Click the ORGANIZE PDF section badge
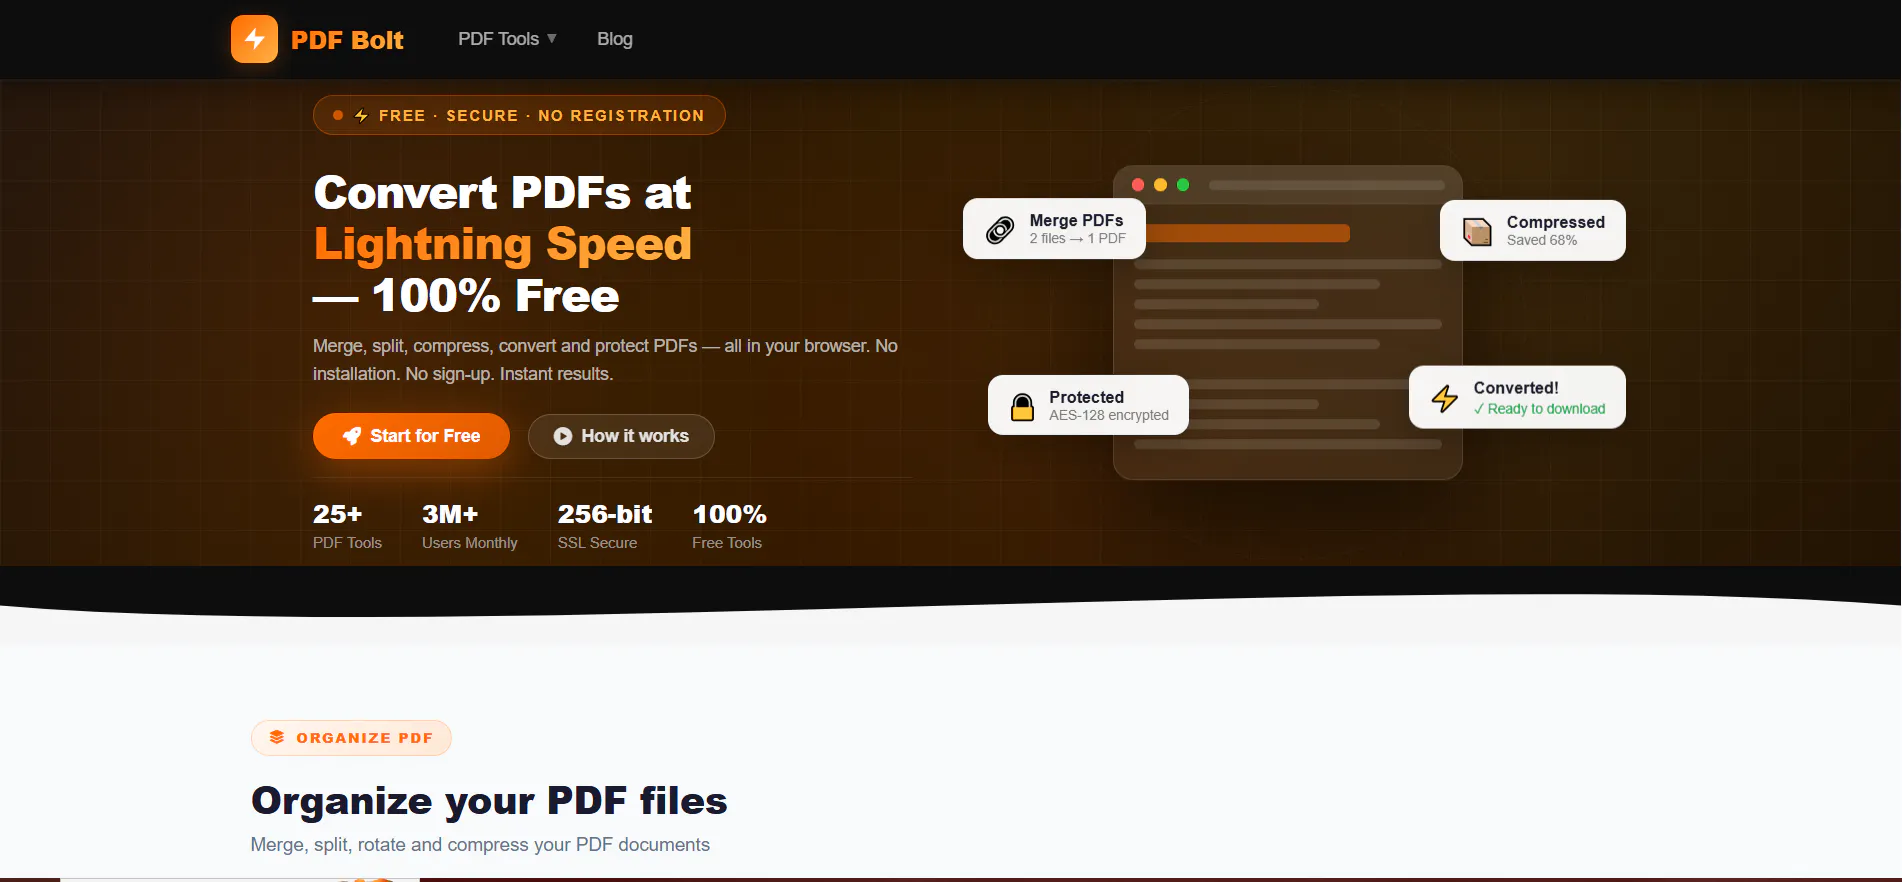 point(351,738)
